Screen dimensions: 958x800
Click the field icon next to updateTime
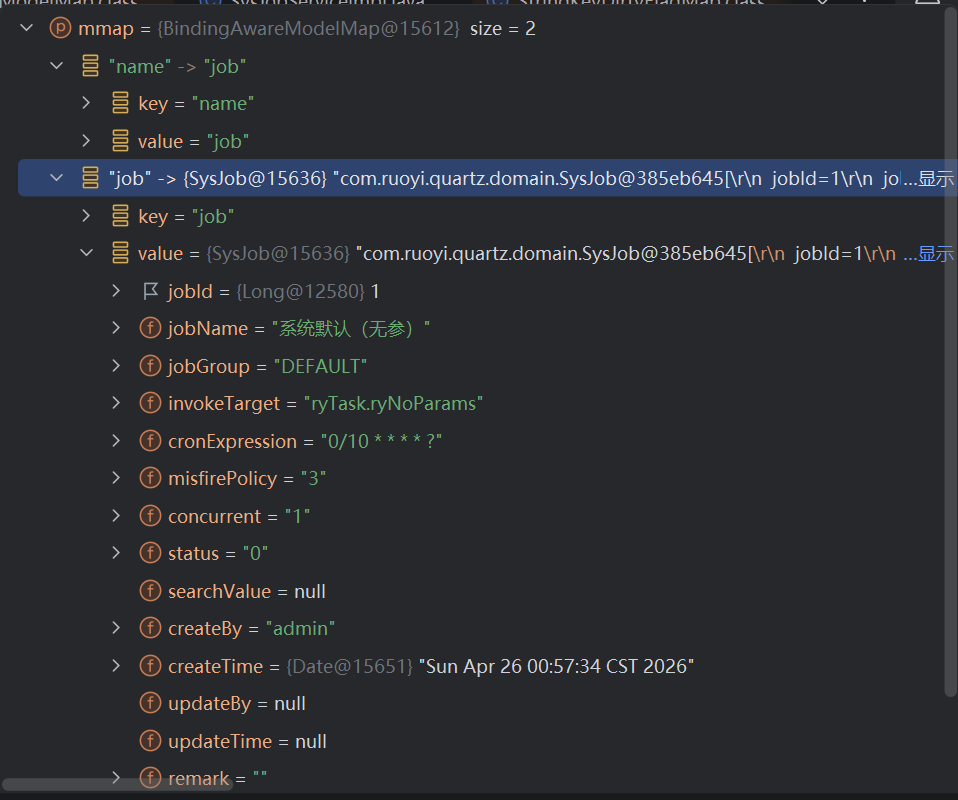150,741
